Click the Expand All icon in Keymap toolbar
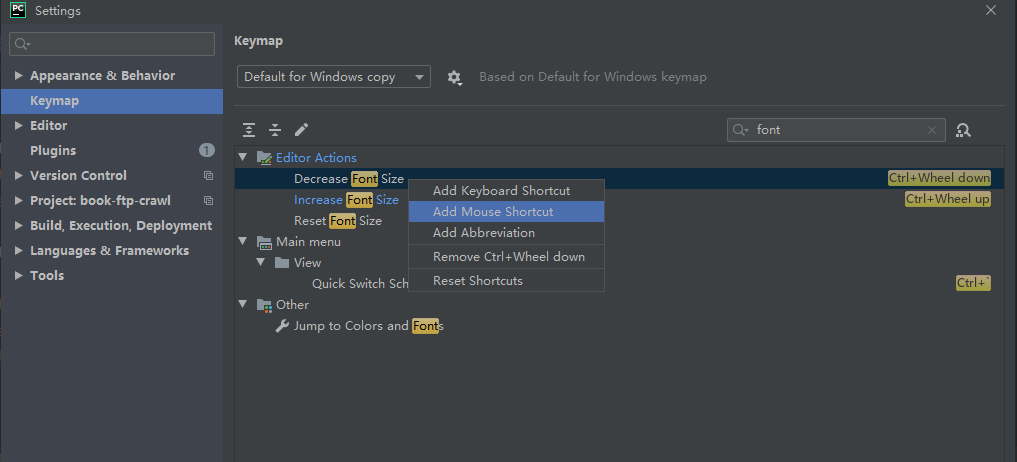Image resolution: width=1017 pixels, height=462 pixels. coord(249,130)
